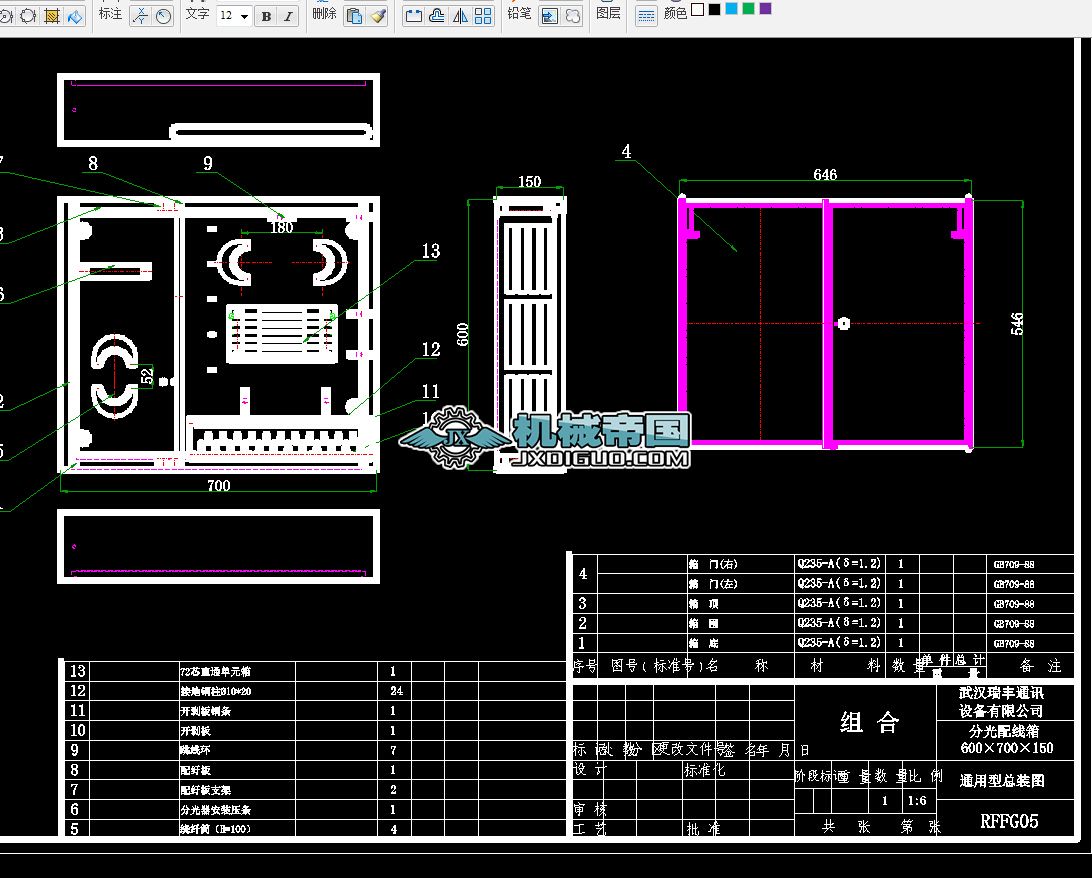This screenshot has width=1092, height=878.
Task: Toggle bold text formatting
Action: pyautogui.click(x=266, y=15)
